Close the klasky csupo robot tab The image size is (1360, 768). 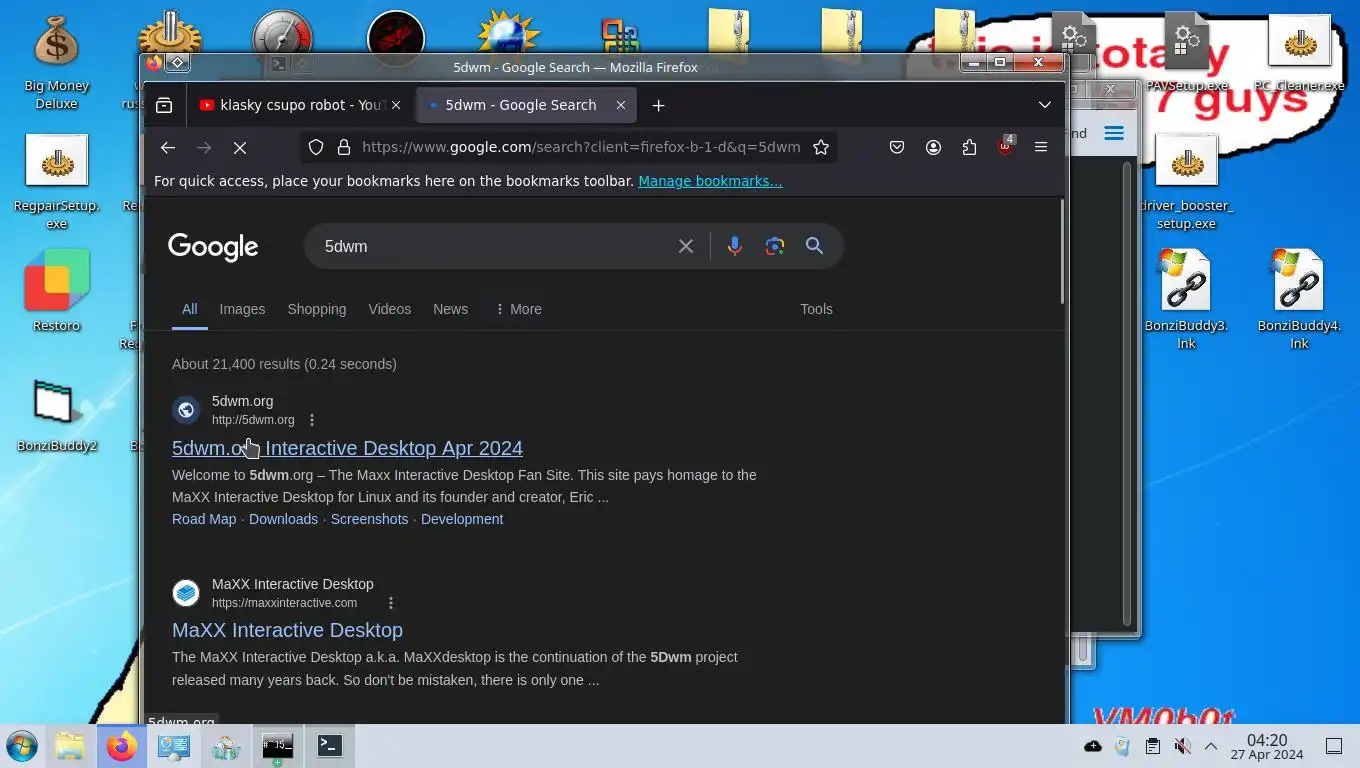point(396,105)
